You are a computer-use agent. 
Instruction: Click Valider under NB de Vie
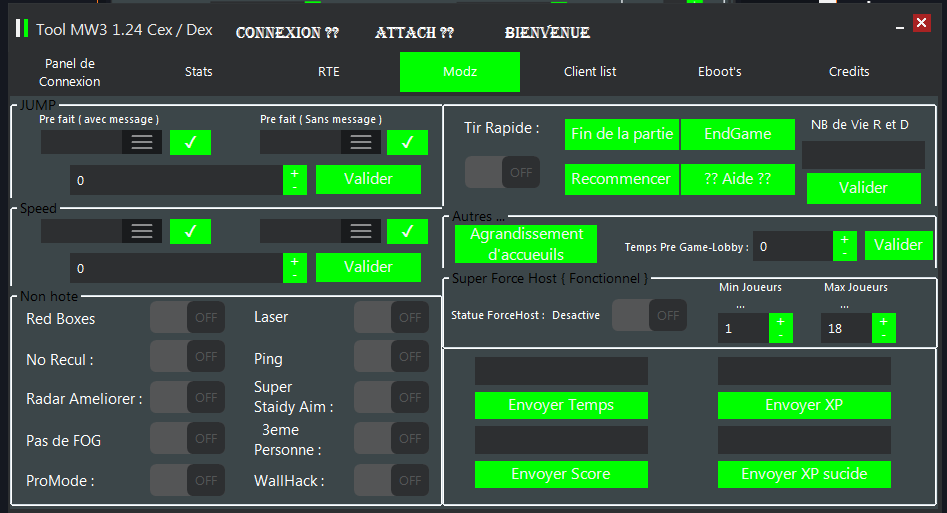864,188
